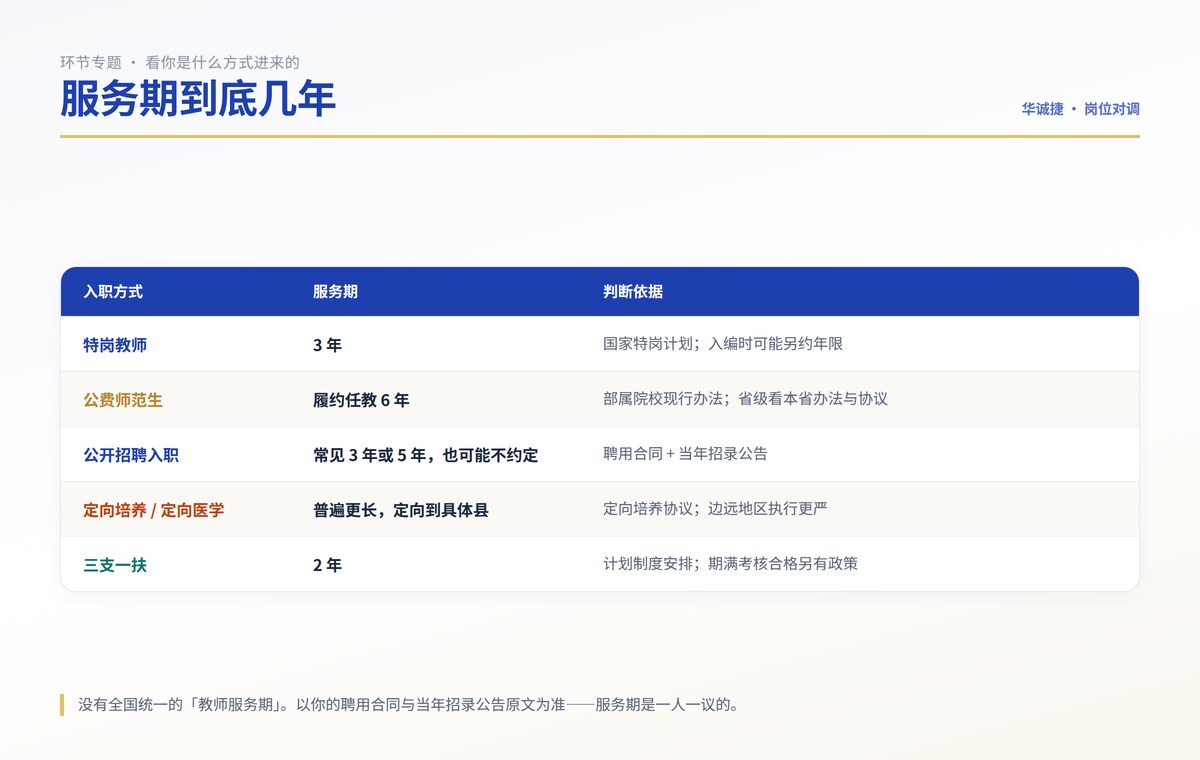Click the 入职方式 column header
Image resolution: width=1200 pixels, height=760 pixels.
[113, 292]
